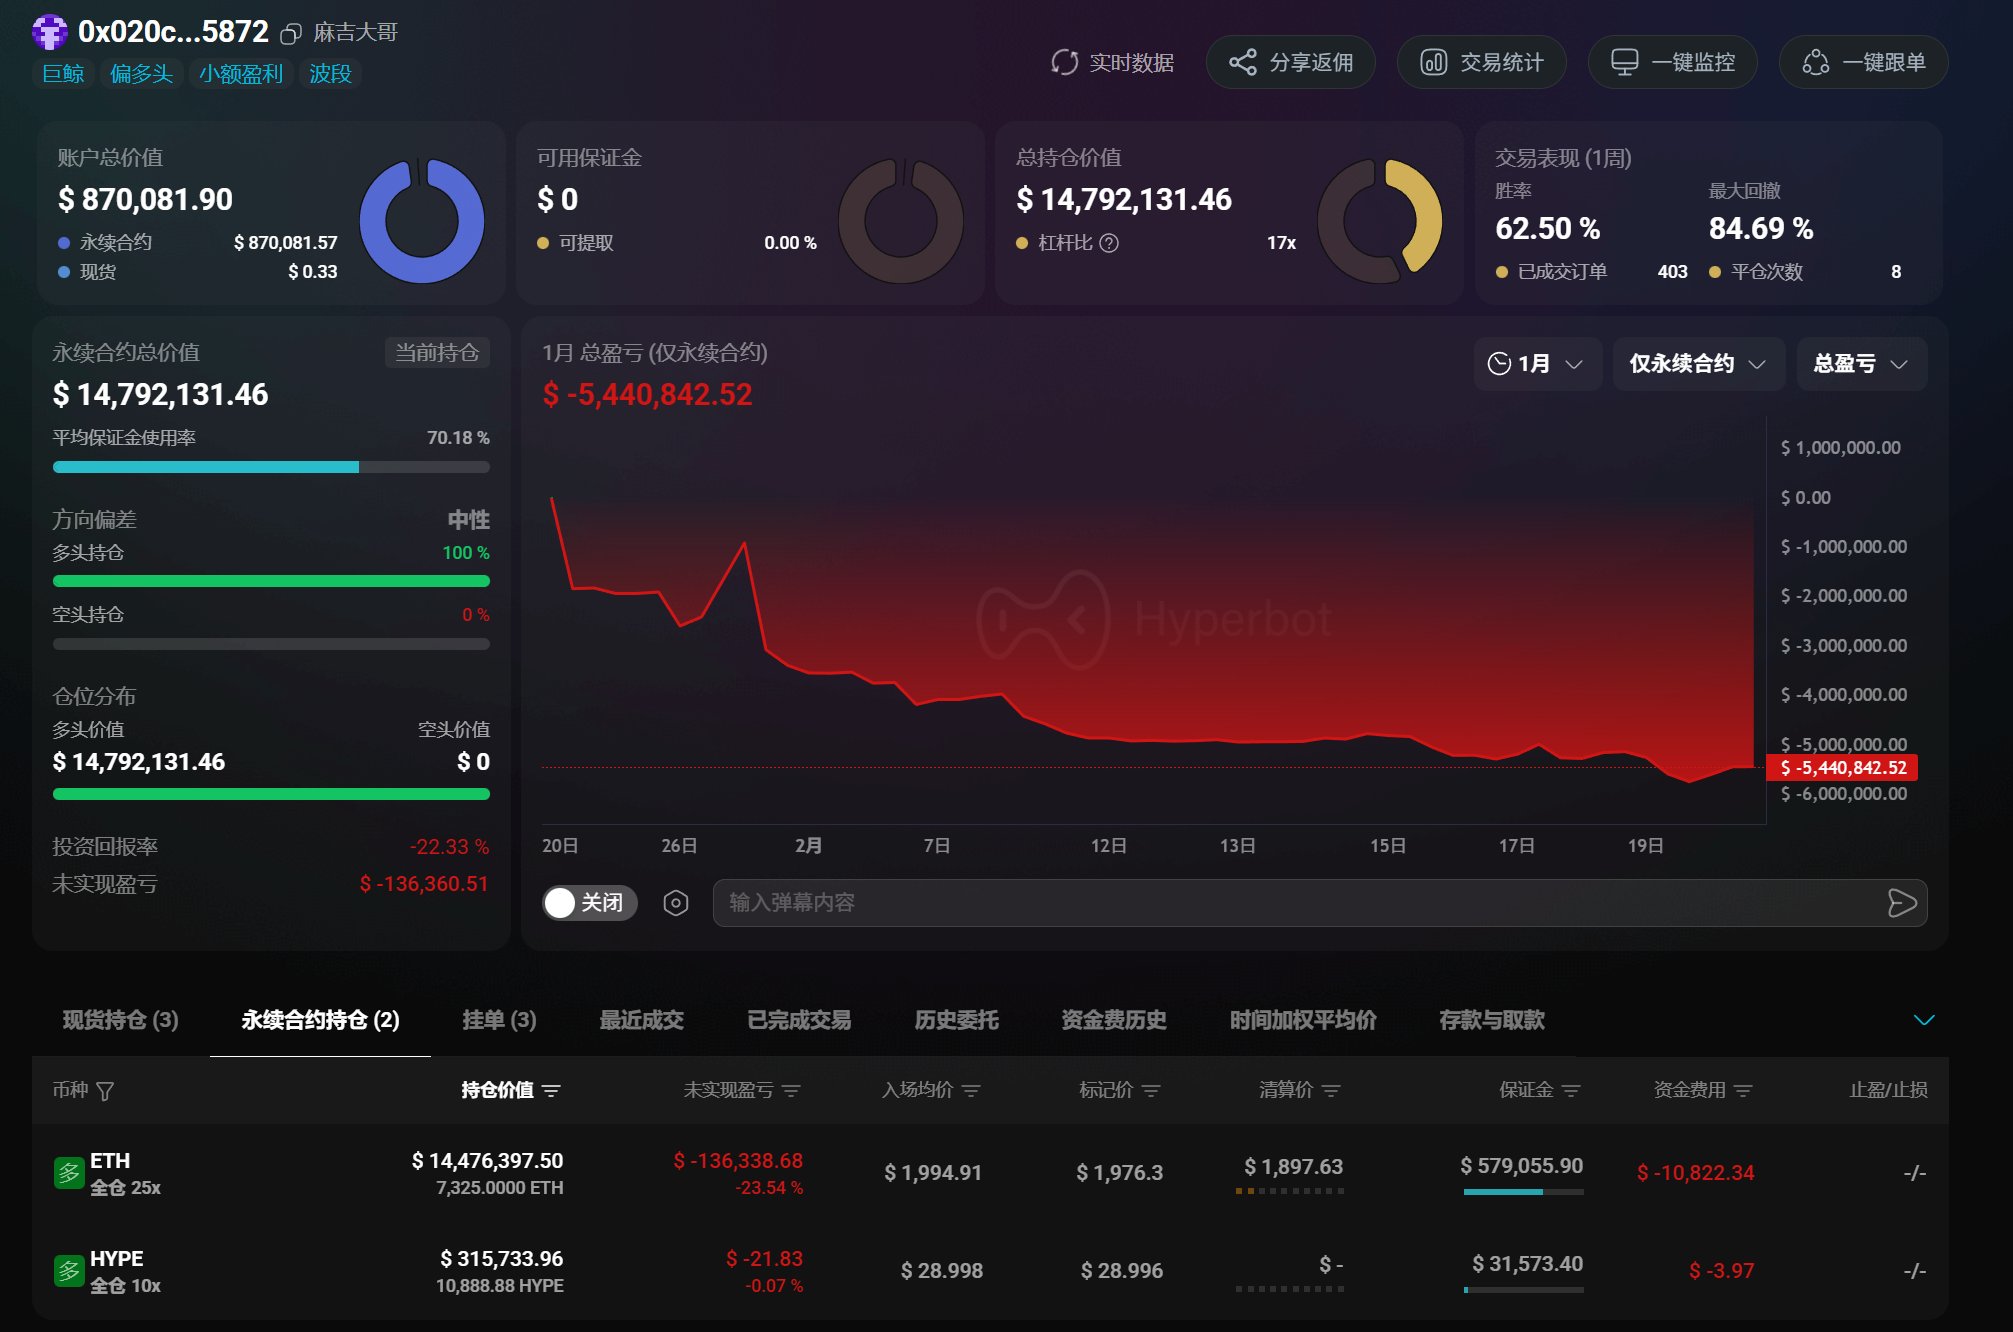Open danmaku settings hexagon icon
Viewport: 2013px width, 1332px height.
[x=676, y=903]
